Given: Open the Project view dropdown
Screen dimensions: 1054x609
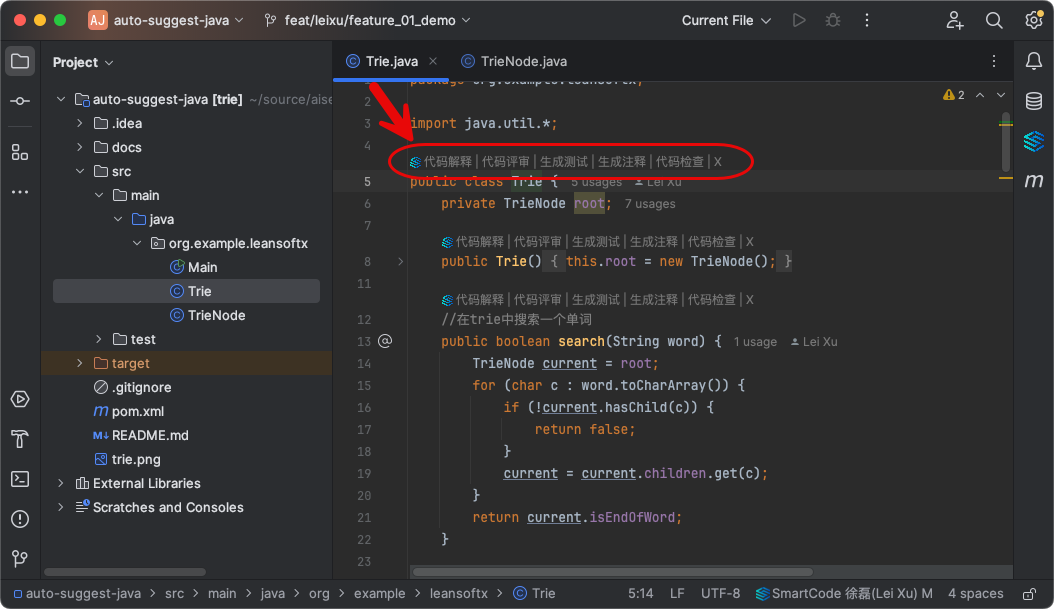Looking at the screenshot, I should pyautogui.click(x=83, y=63).
